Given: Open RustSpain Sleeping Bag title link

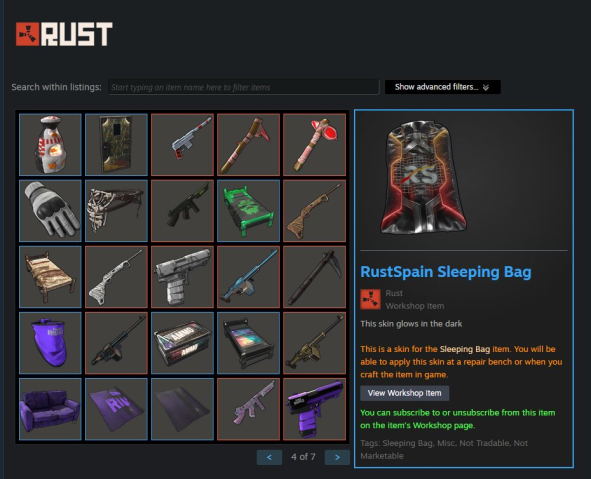Looking at the screenshot, I should (x=446, y=272).
